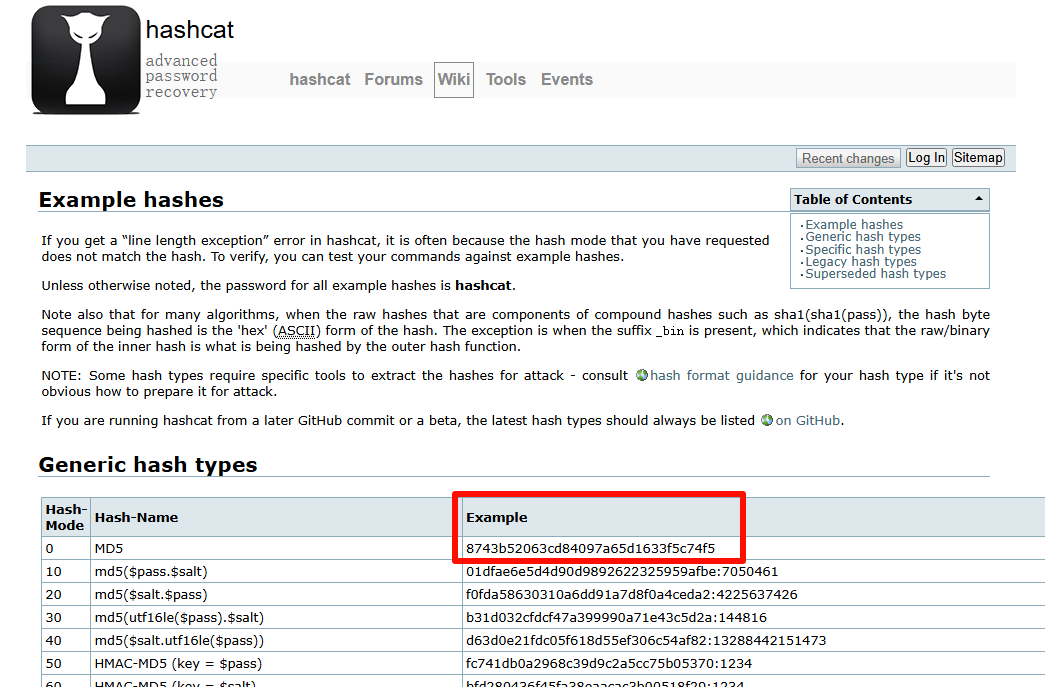Jump to Generic hash types in contents
The image size is (1045, 687).
(863, 237)
